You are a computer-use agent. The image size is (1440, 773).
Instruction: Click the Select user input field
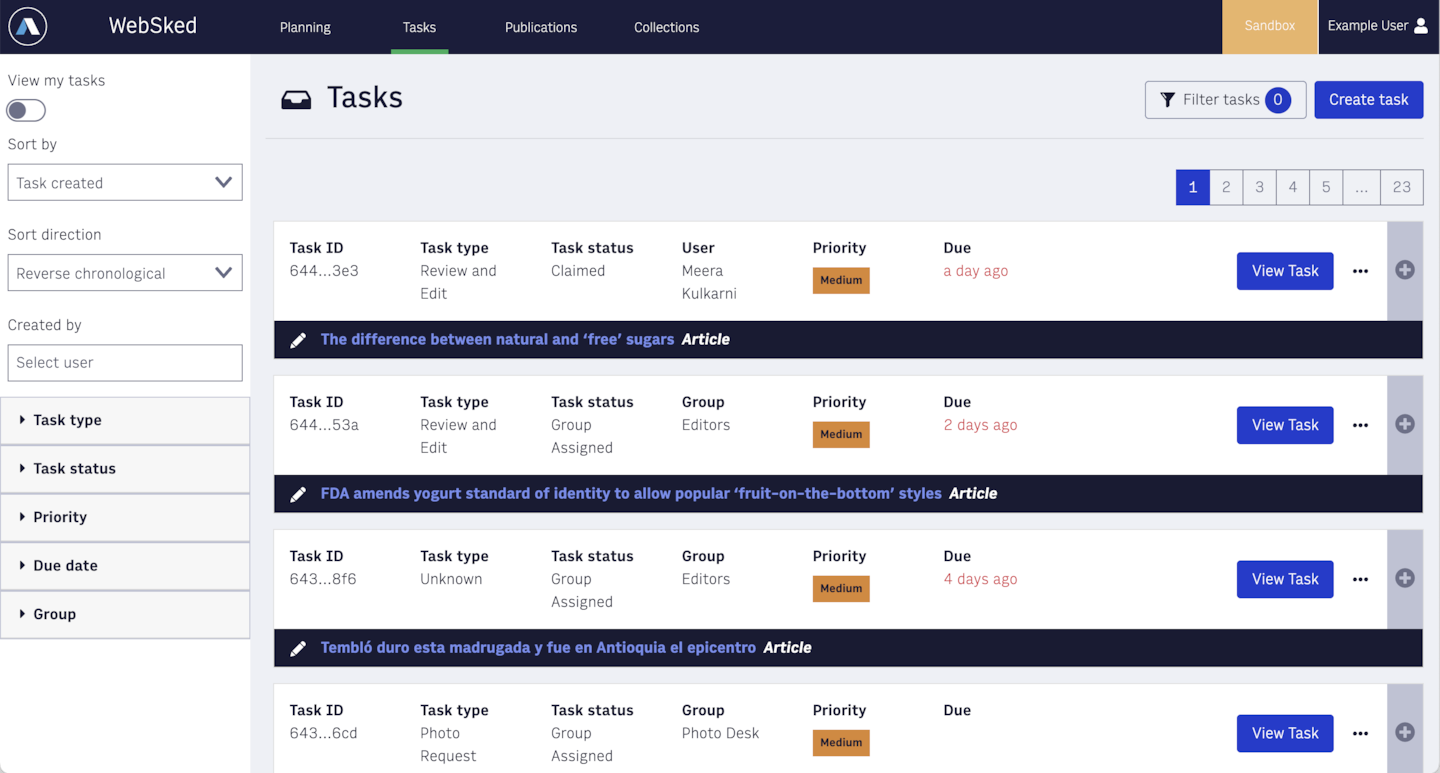point(124,362)
